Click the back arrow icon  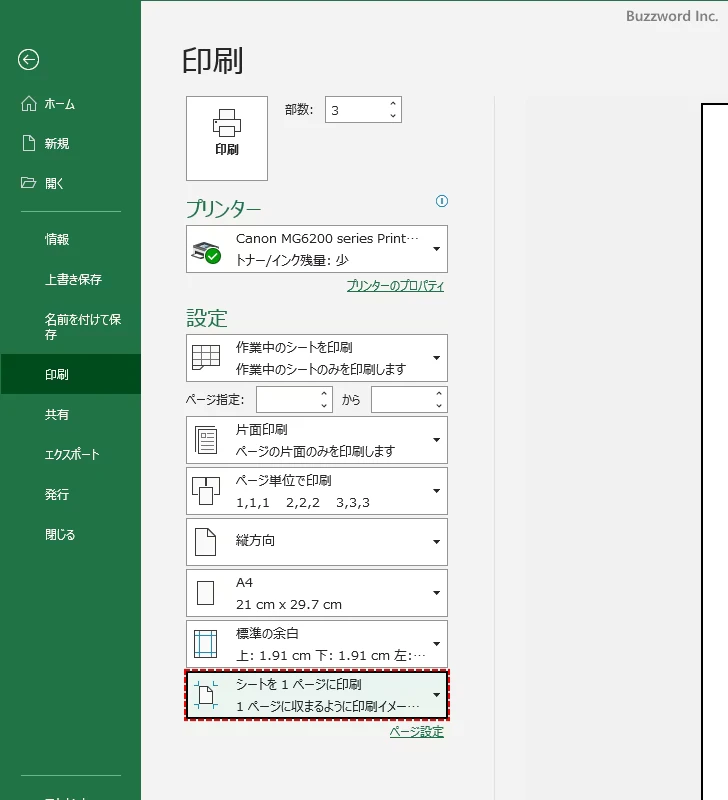coord(28,60)
